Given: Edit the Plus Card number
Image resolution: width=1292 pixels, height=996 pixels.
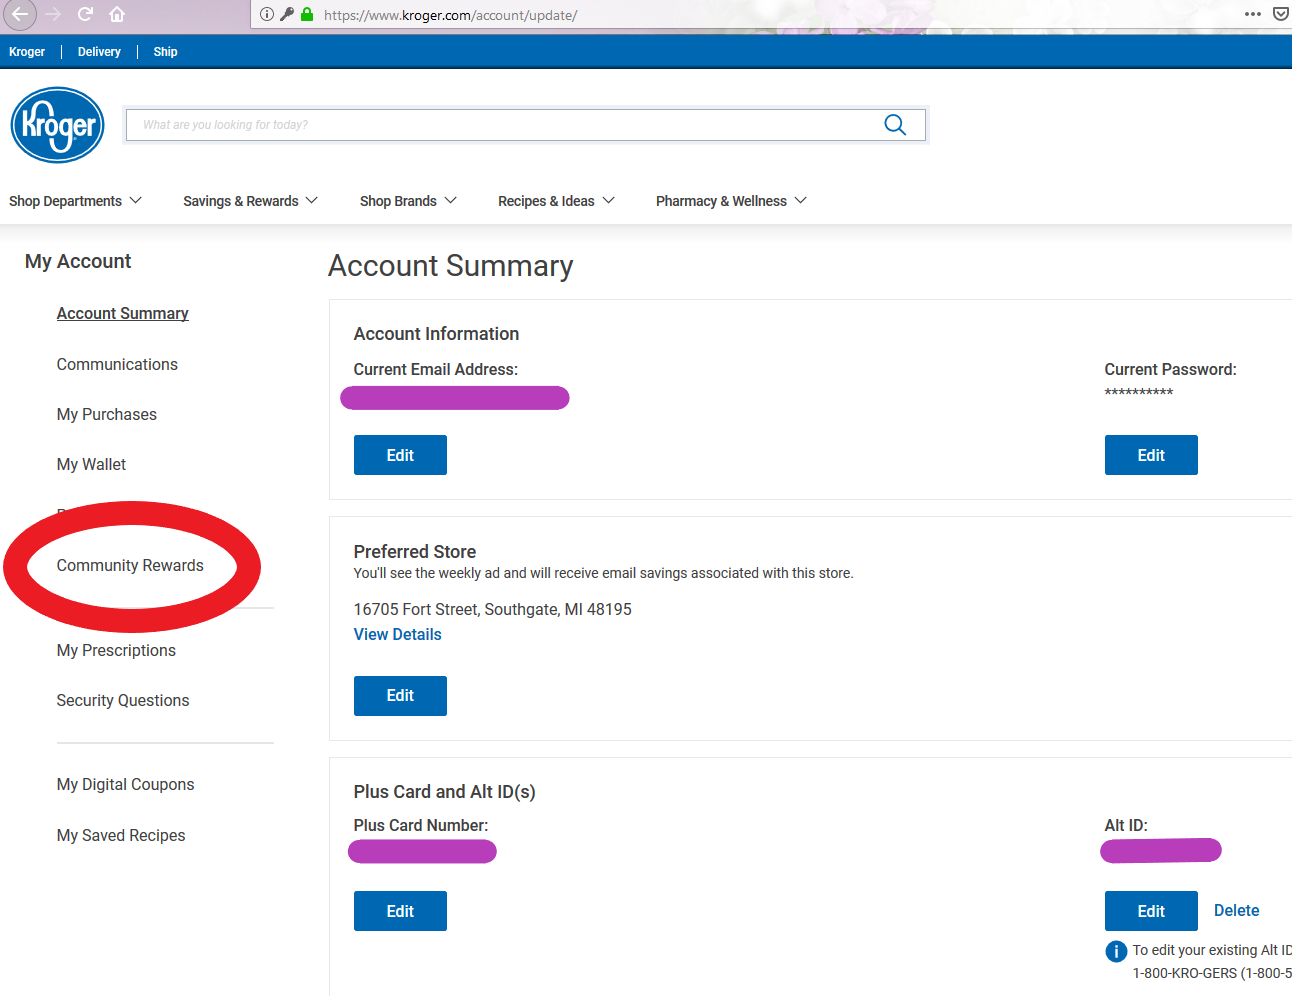Looking at the screenshot, I should point(400,911).
